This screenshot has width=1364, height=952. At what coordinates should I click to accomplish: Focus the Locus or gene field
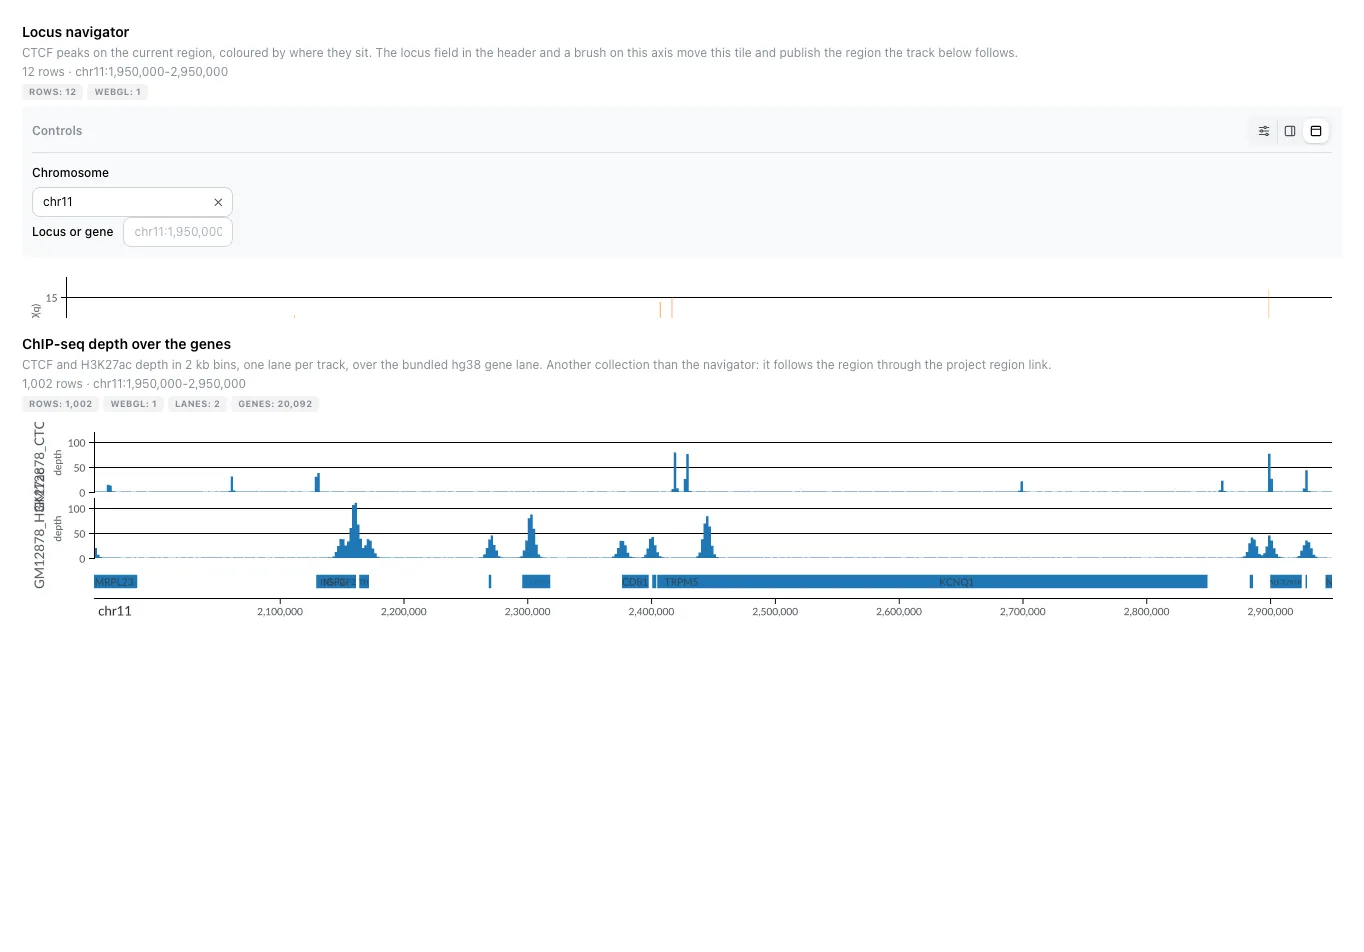pos(178,232)
